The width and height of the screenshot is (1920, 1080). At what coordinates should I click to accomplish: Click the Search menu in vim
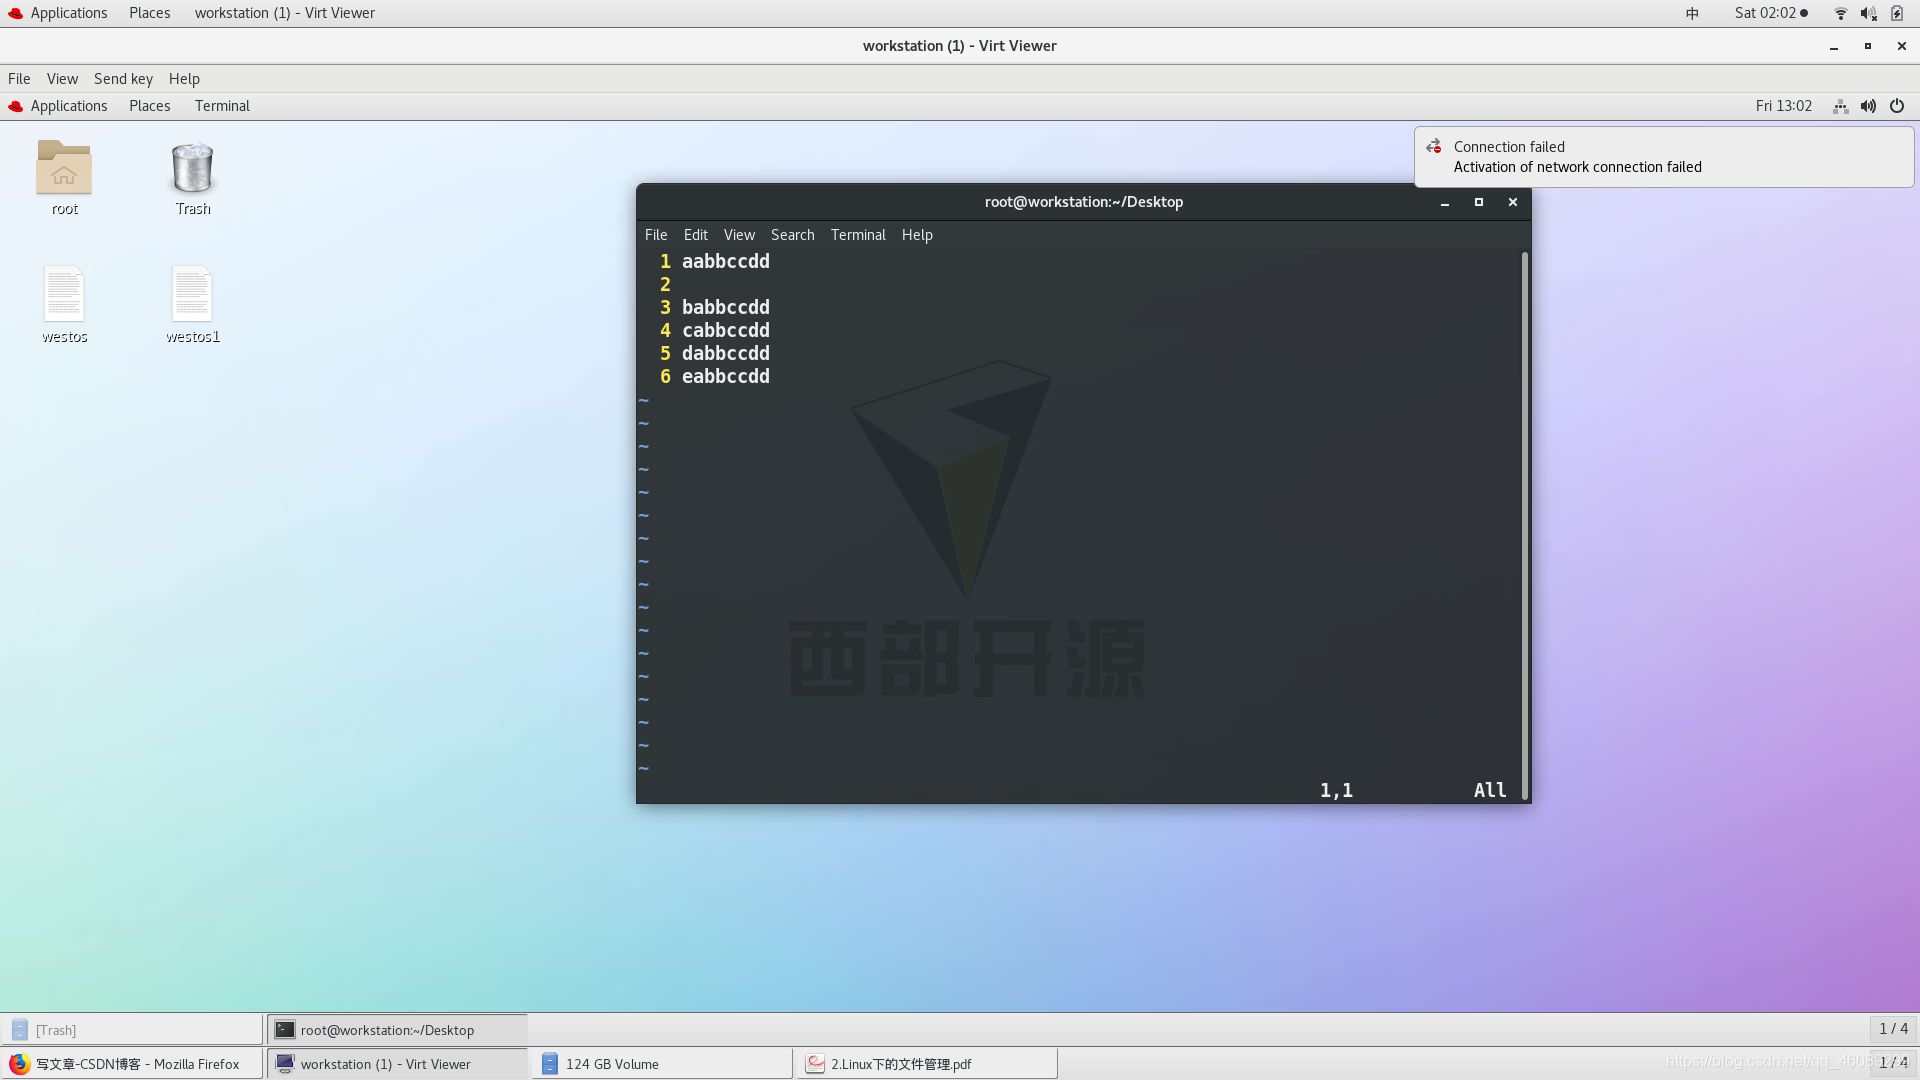coord(793,233)
